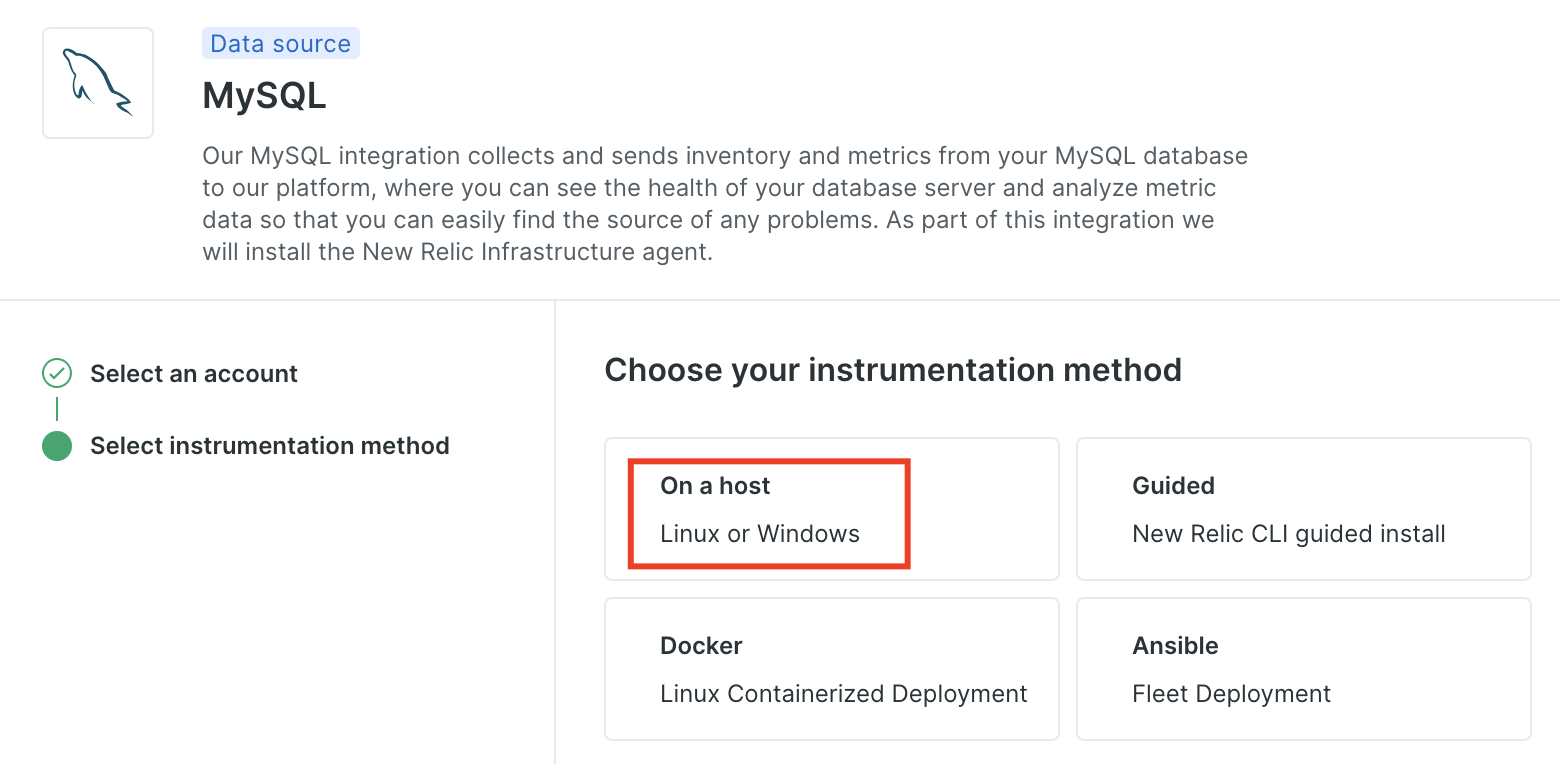1560x764 pixels.
Task: Click Linux Containerized Deployment text
Action: pyautogui.click(x=844, y=694)
